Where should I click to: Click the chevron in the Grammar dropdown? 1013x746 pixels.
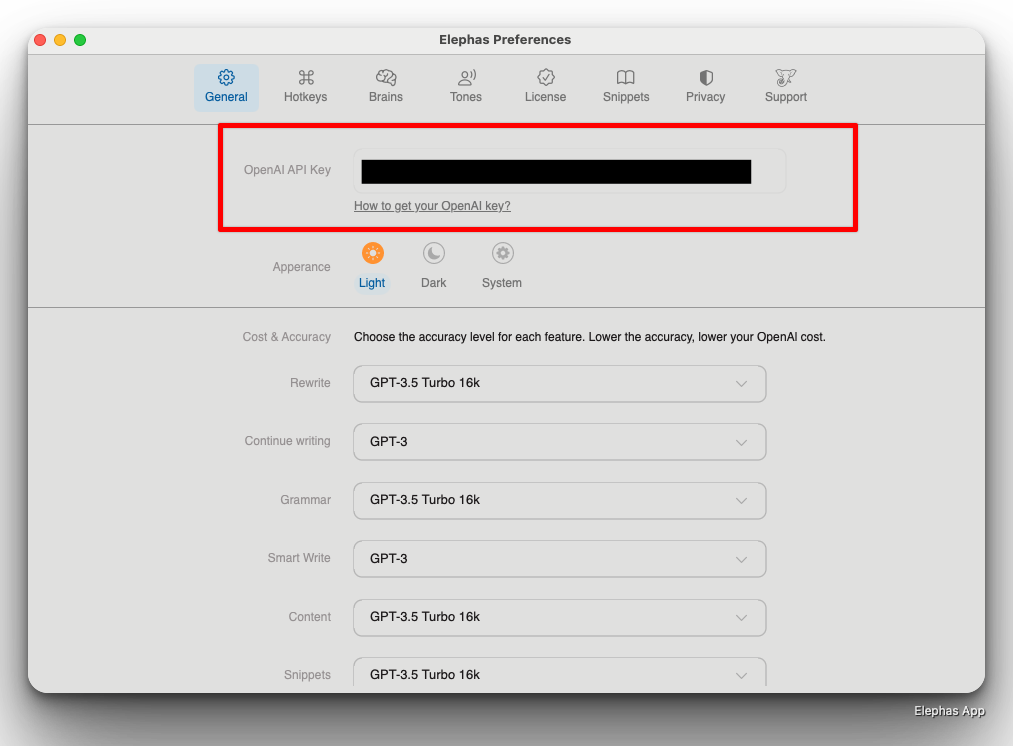coord(741,501)
